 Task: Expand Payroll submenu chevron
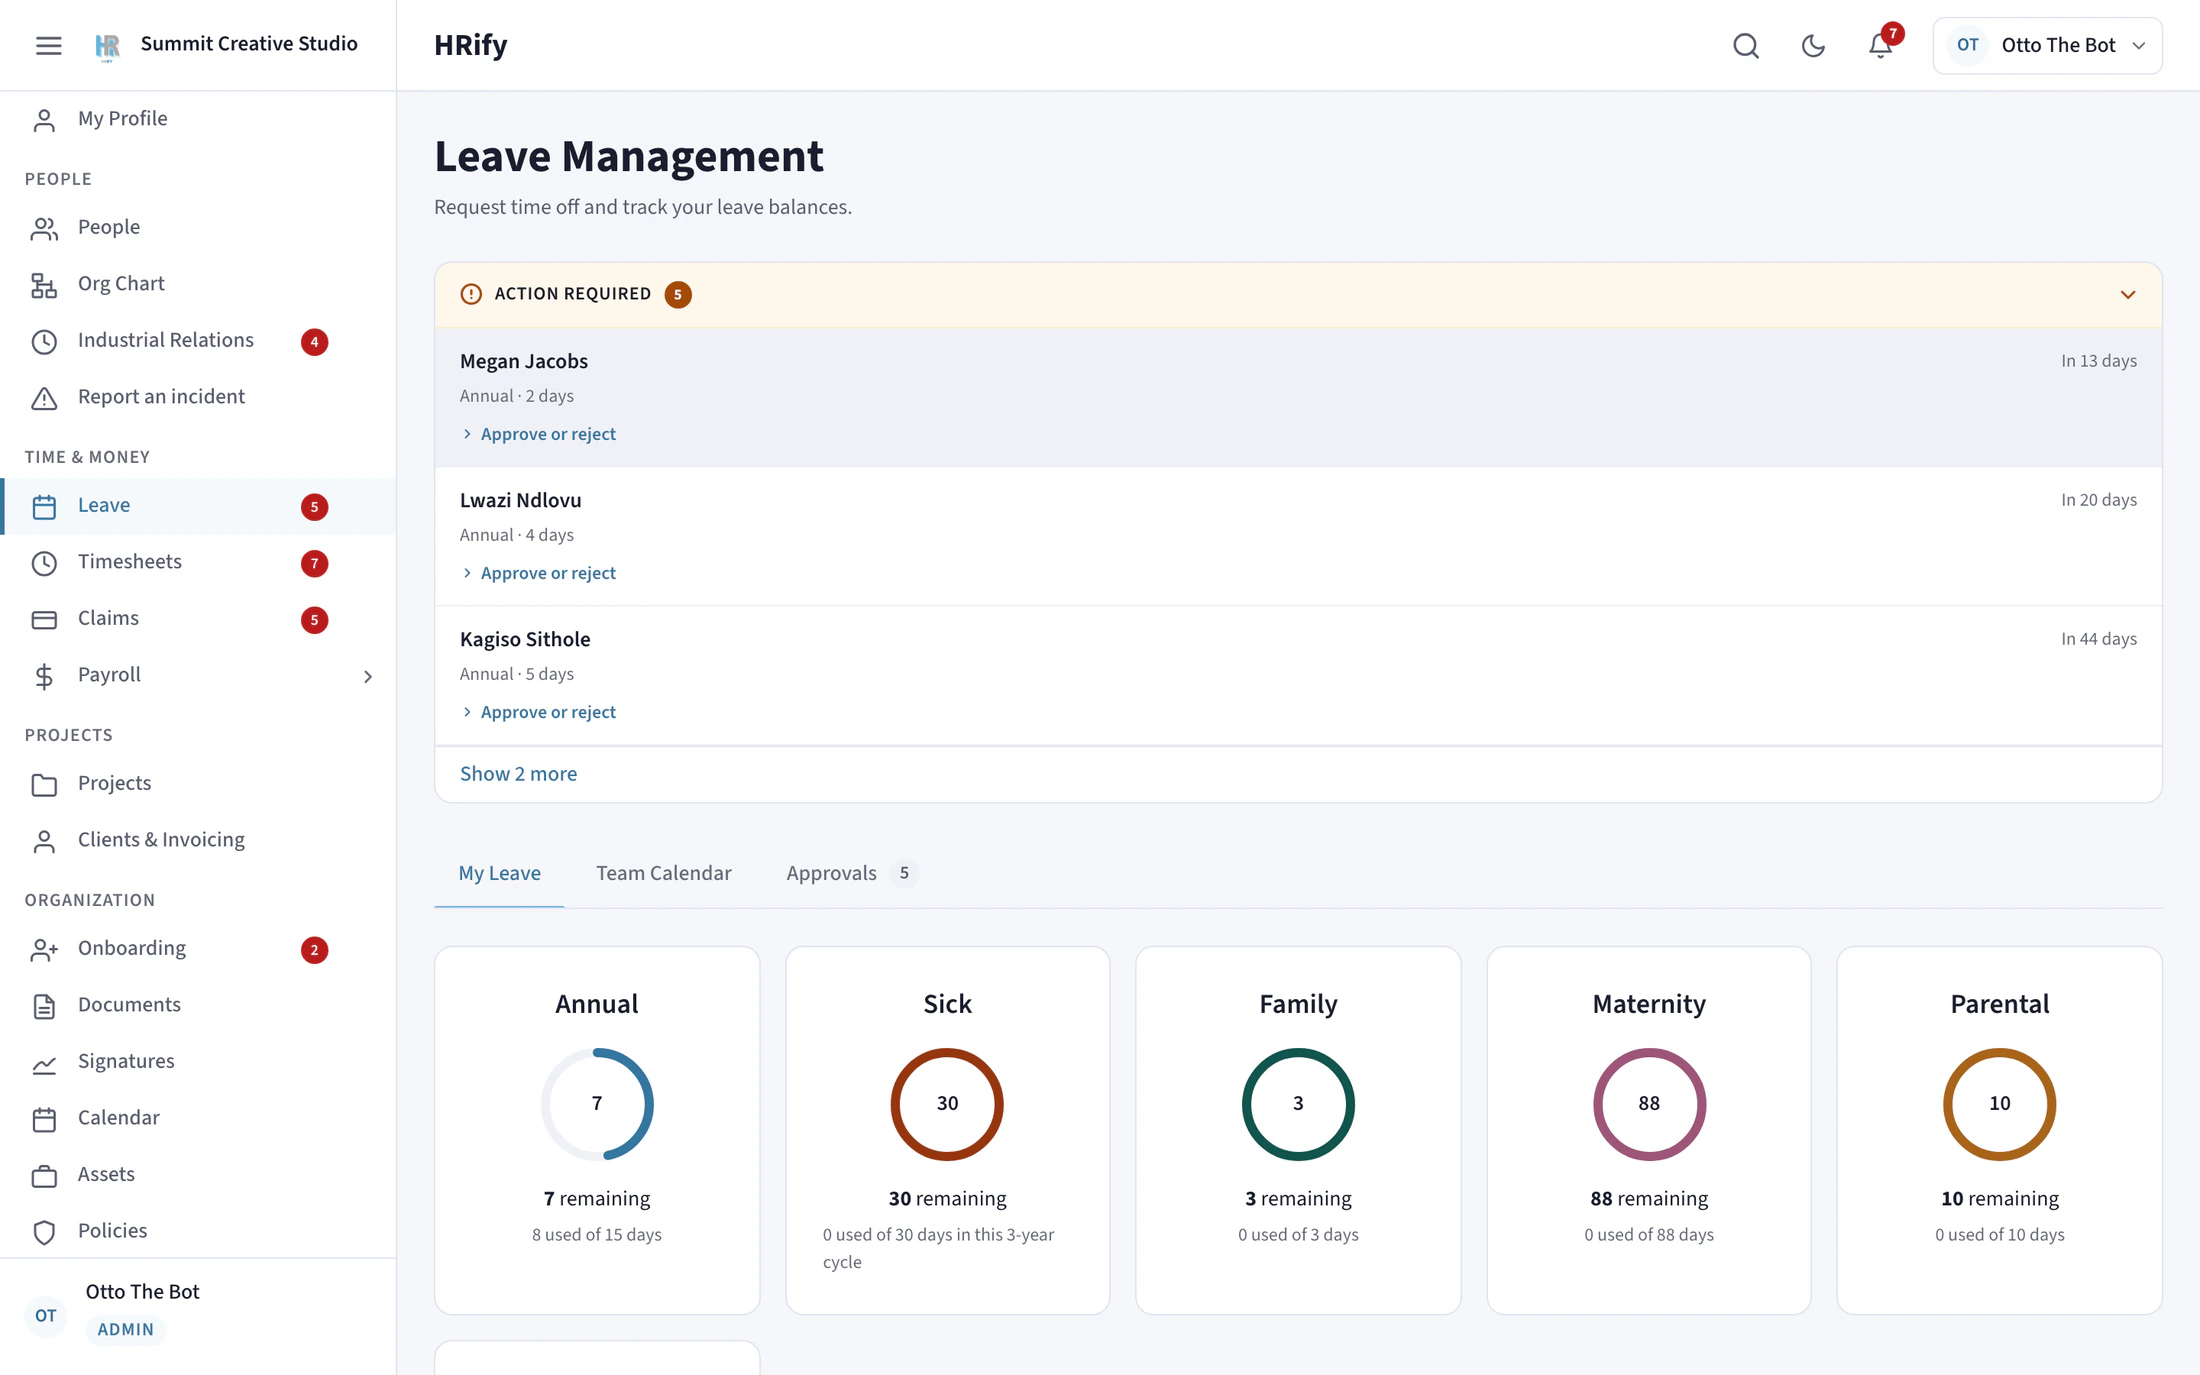click(x=368, y=676)
